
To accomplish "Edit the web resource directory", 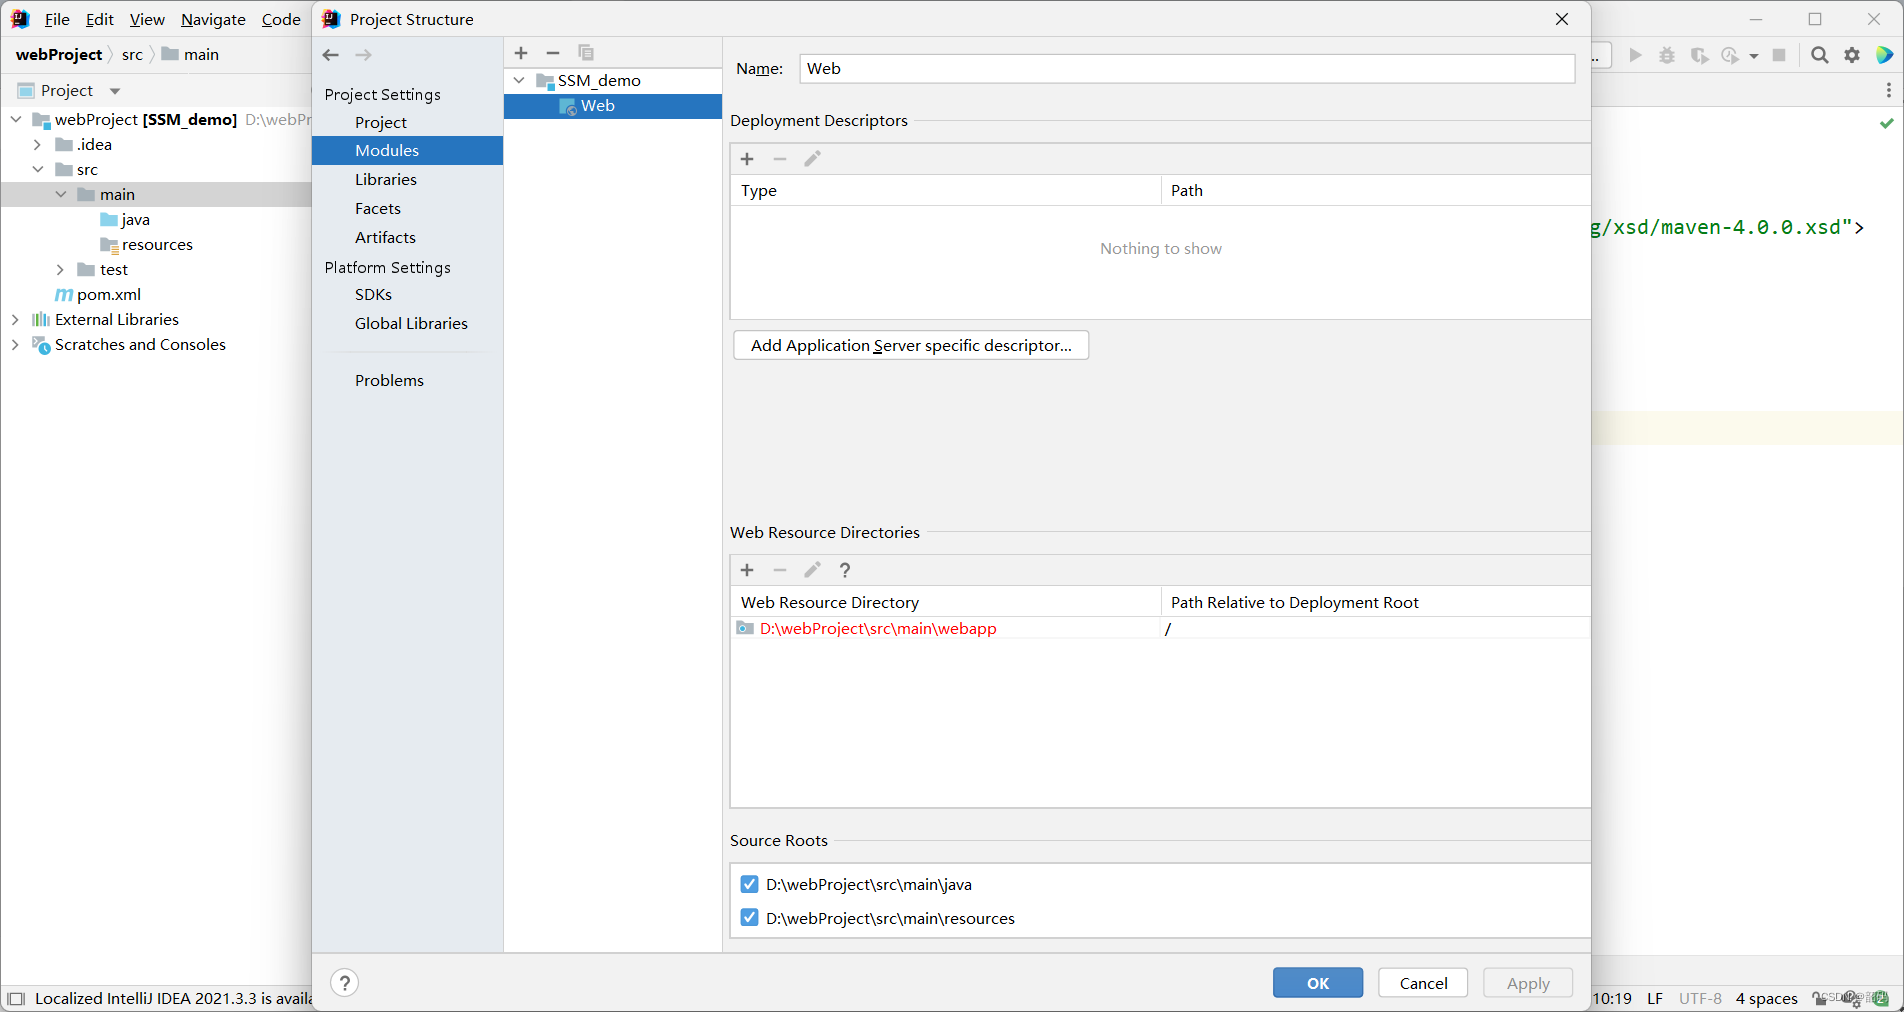I will point(812,570).
